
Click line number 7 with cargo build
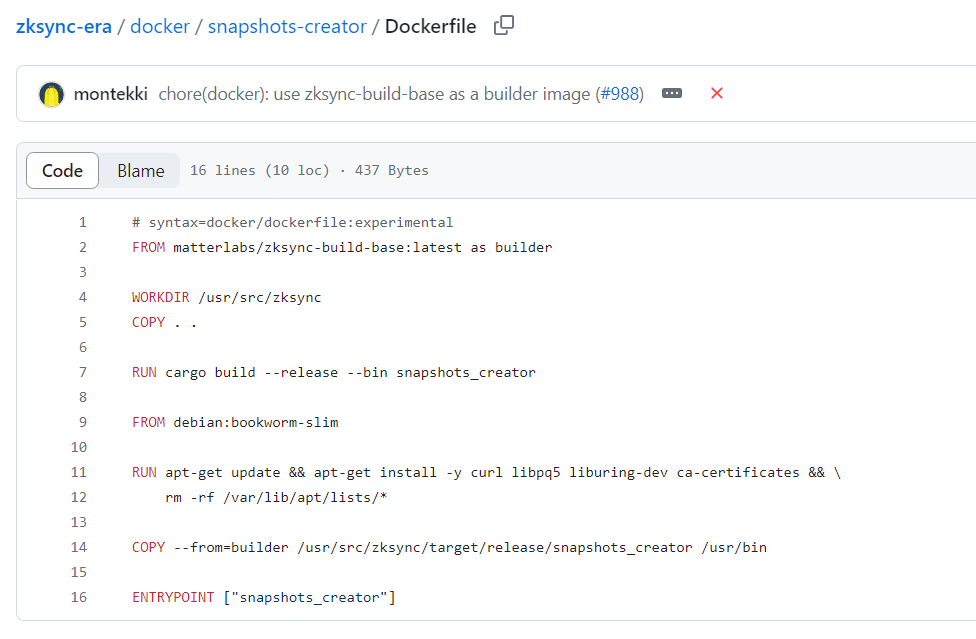(82, 372)
